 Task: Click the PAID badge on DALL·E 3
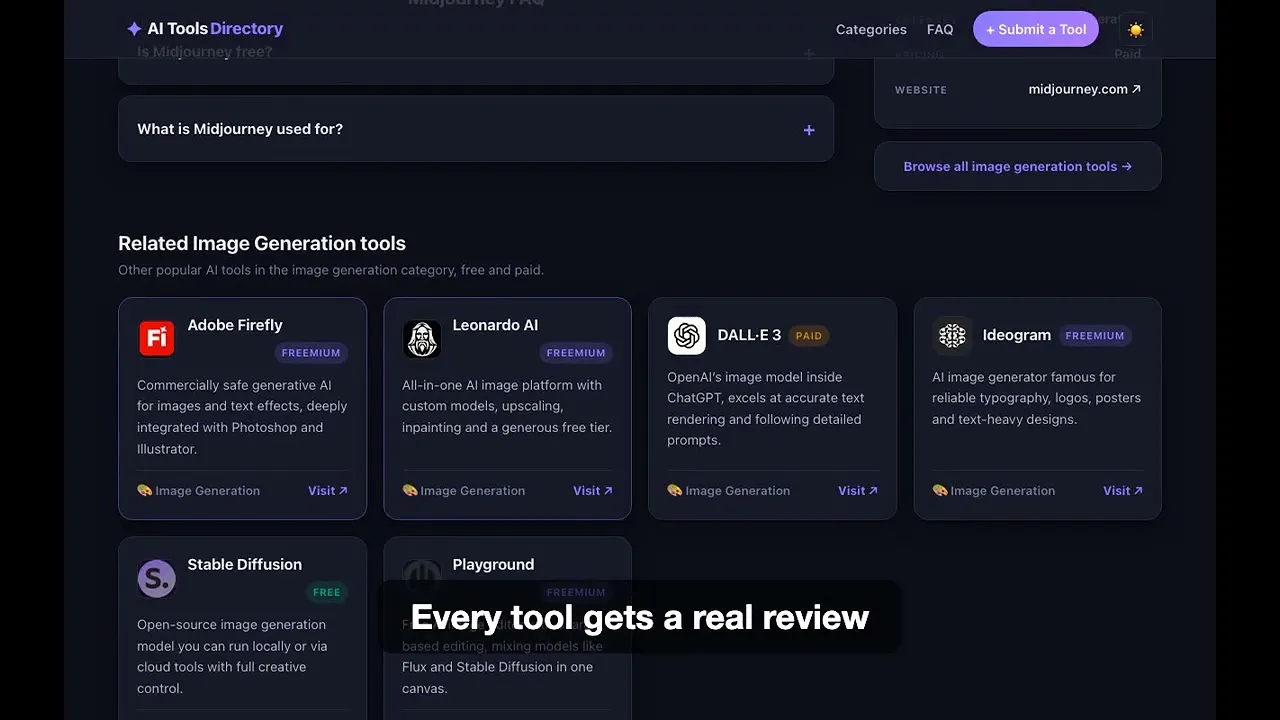click(x=809, y=336)
